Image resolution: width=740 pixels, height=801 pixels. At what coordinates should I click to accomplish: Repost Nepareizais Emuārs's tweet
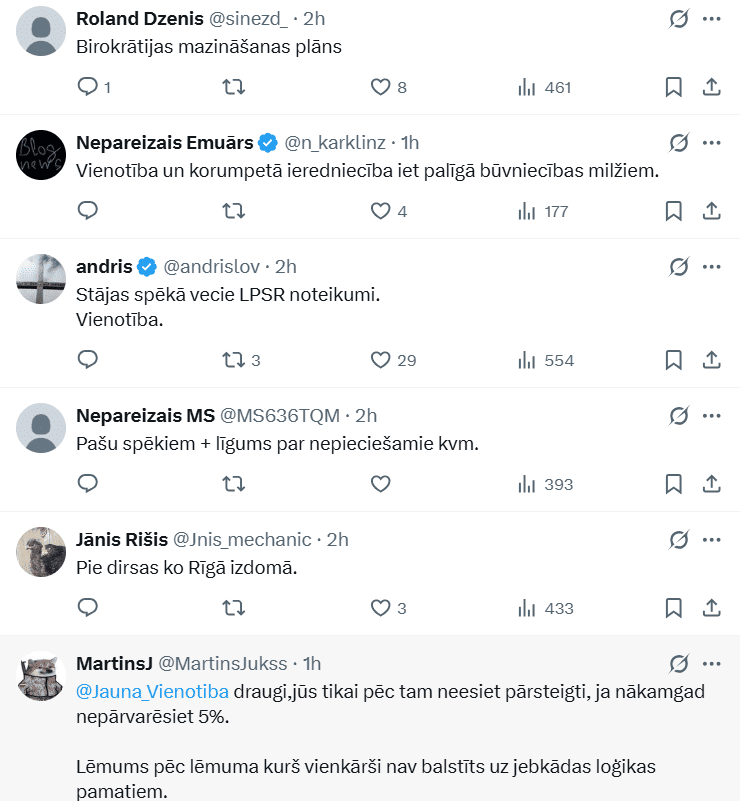tap(232, 211)
